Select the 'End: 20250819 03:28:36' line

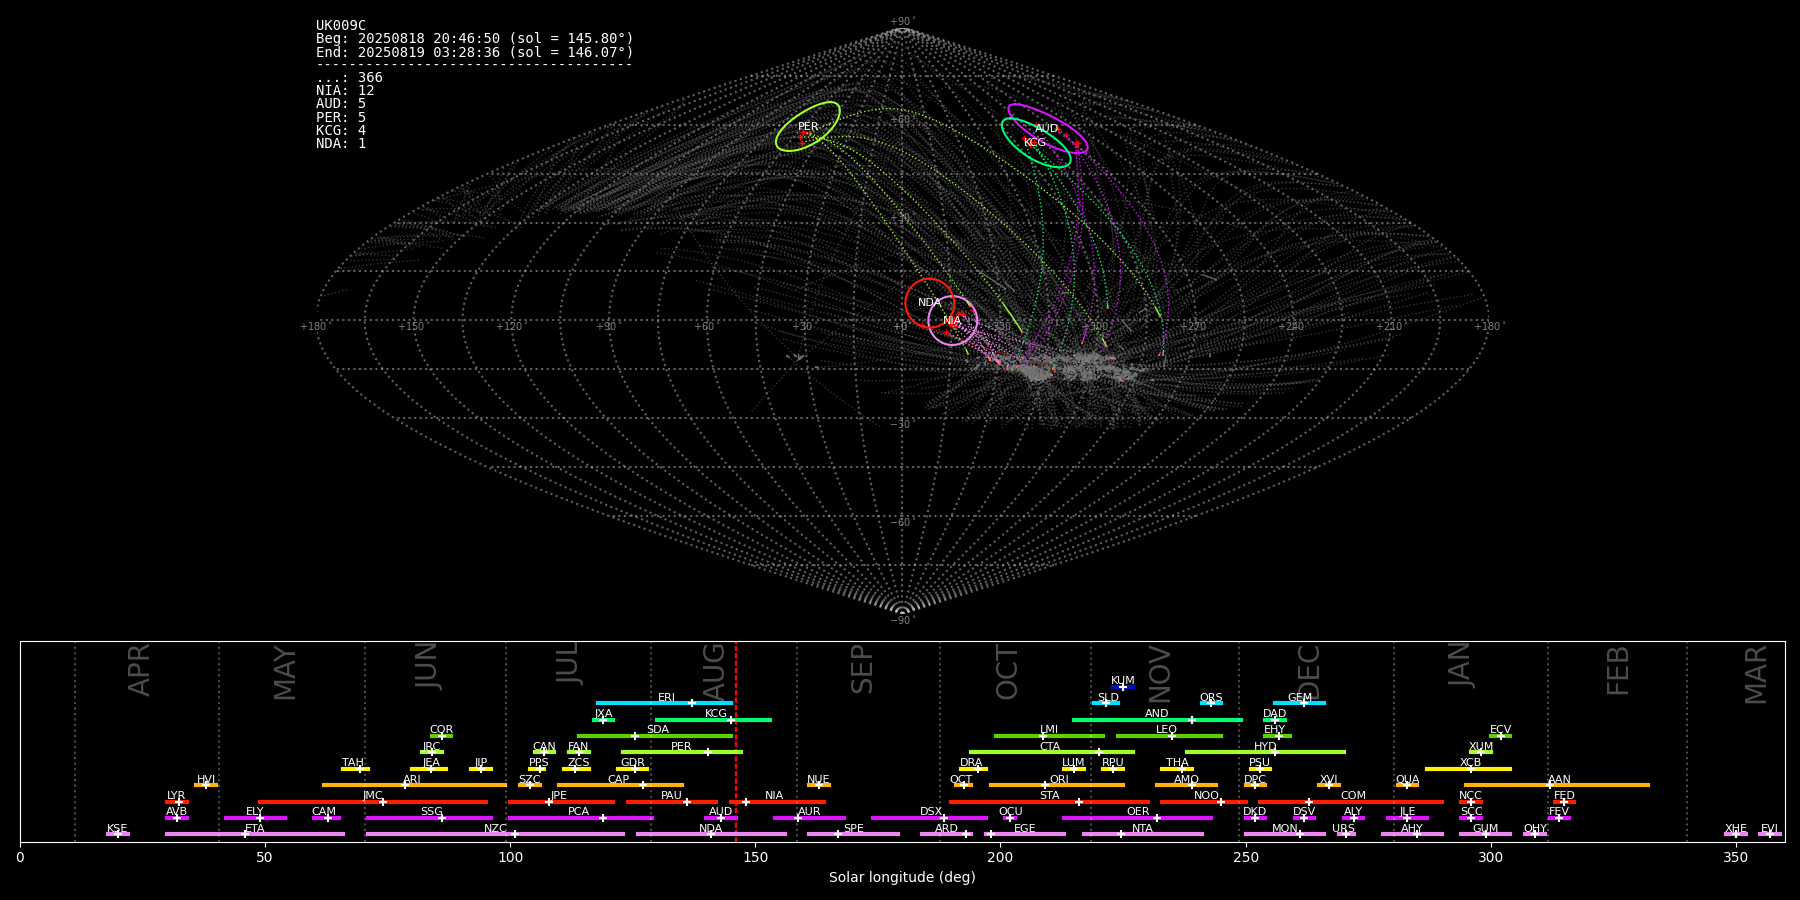[x=475, y=52]
